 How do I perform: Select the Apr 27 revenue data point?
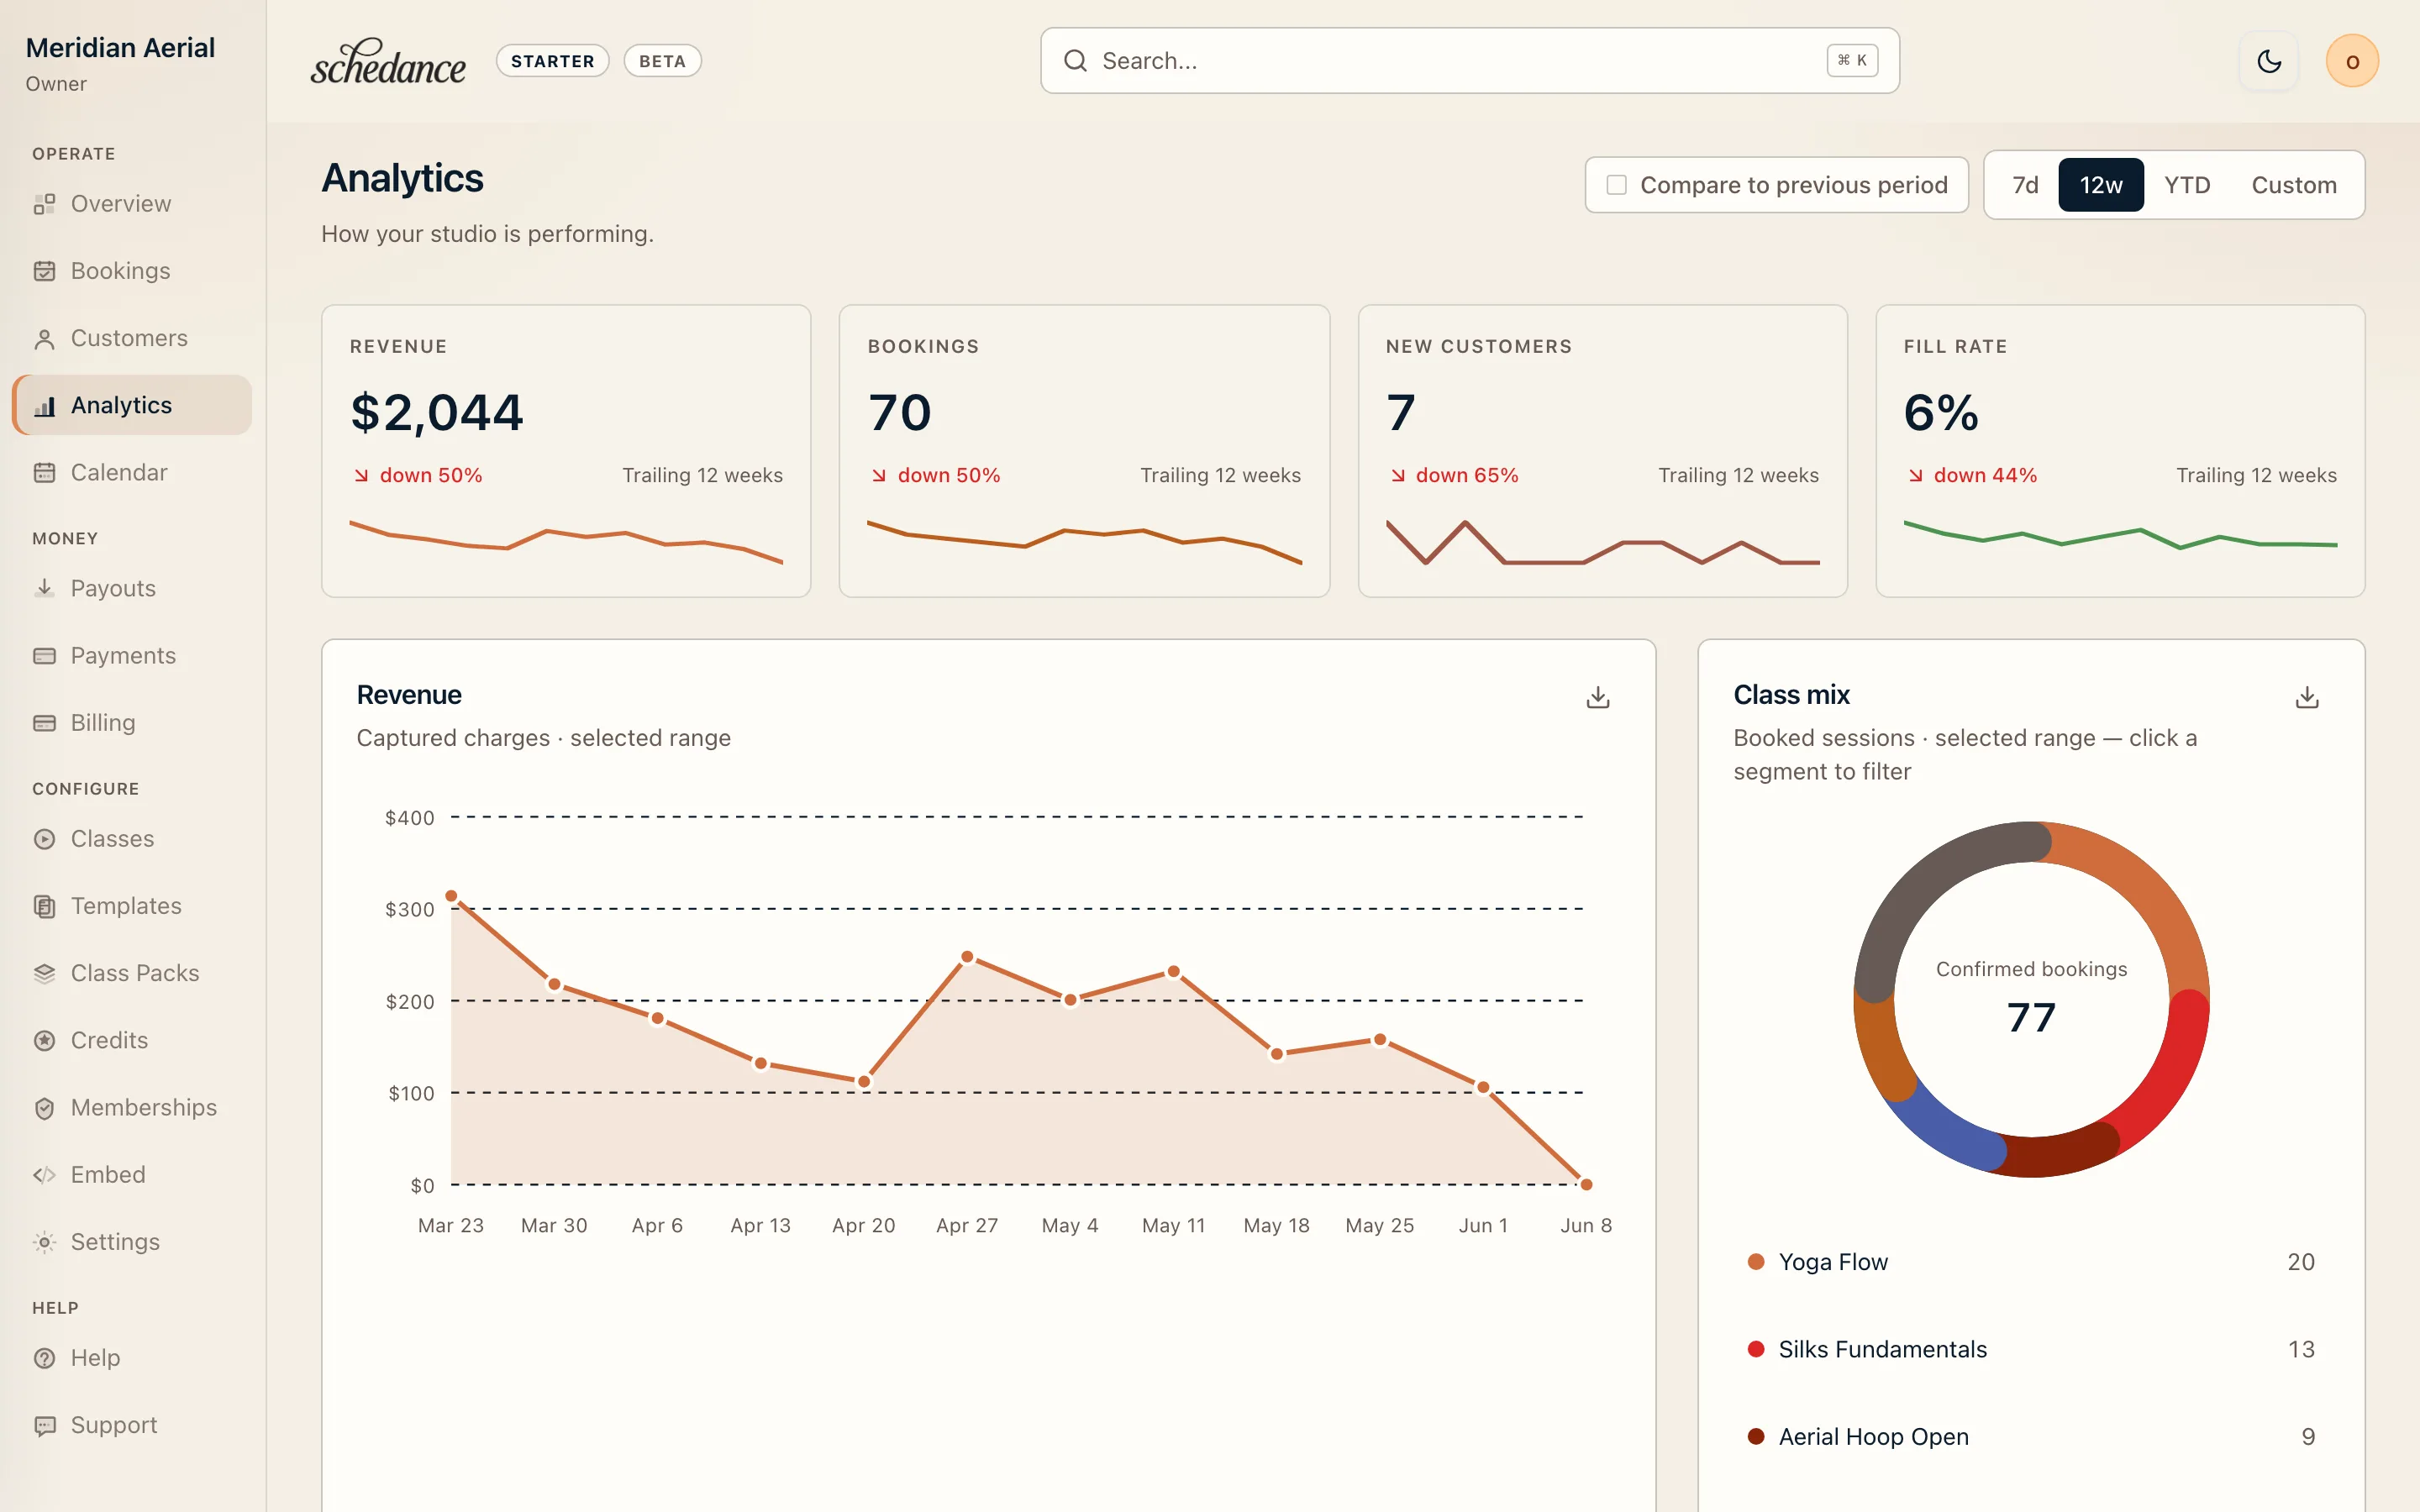point(967,957)
